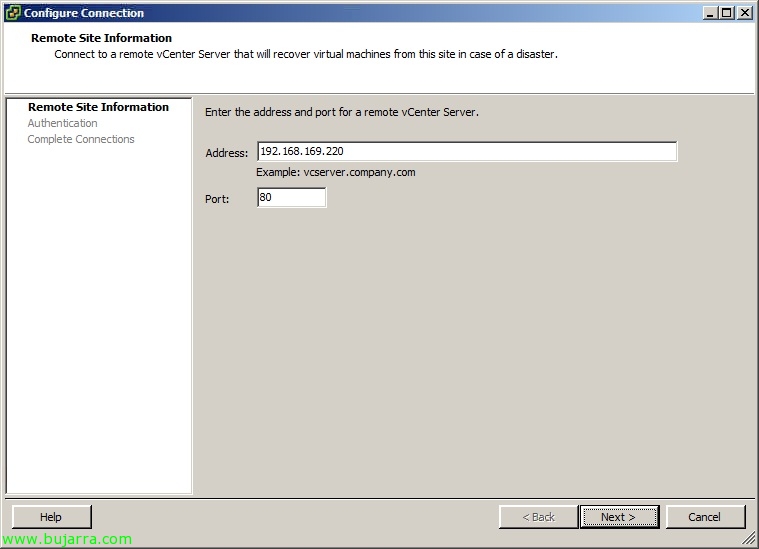Image resolution: width=759 pixels, height=549 pixels.
Task: Click the window resize grip corner
Action: [x=749, y=538]
